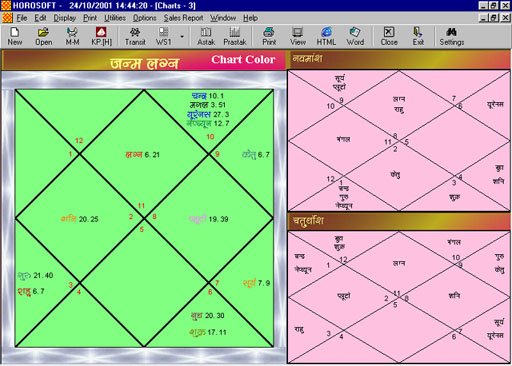512x366 pixels.
Task: Export chart using HTML icon
Action: click(x=326, y=36)
